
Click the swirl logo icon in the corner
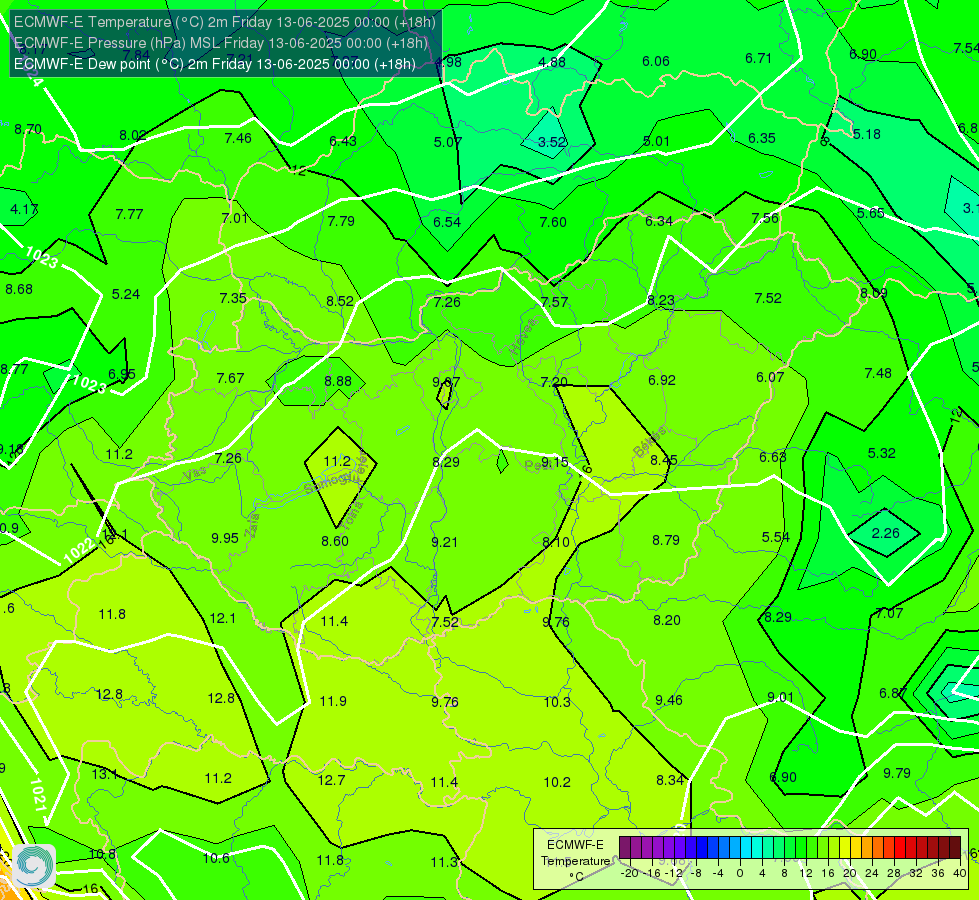click(33, 866)
